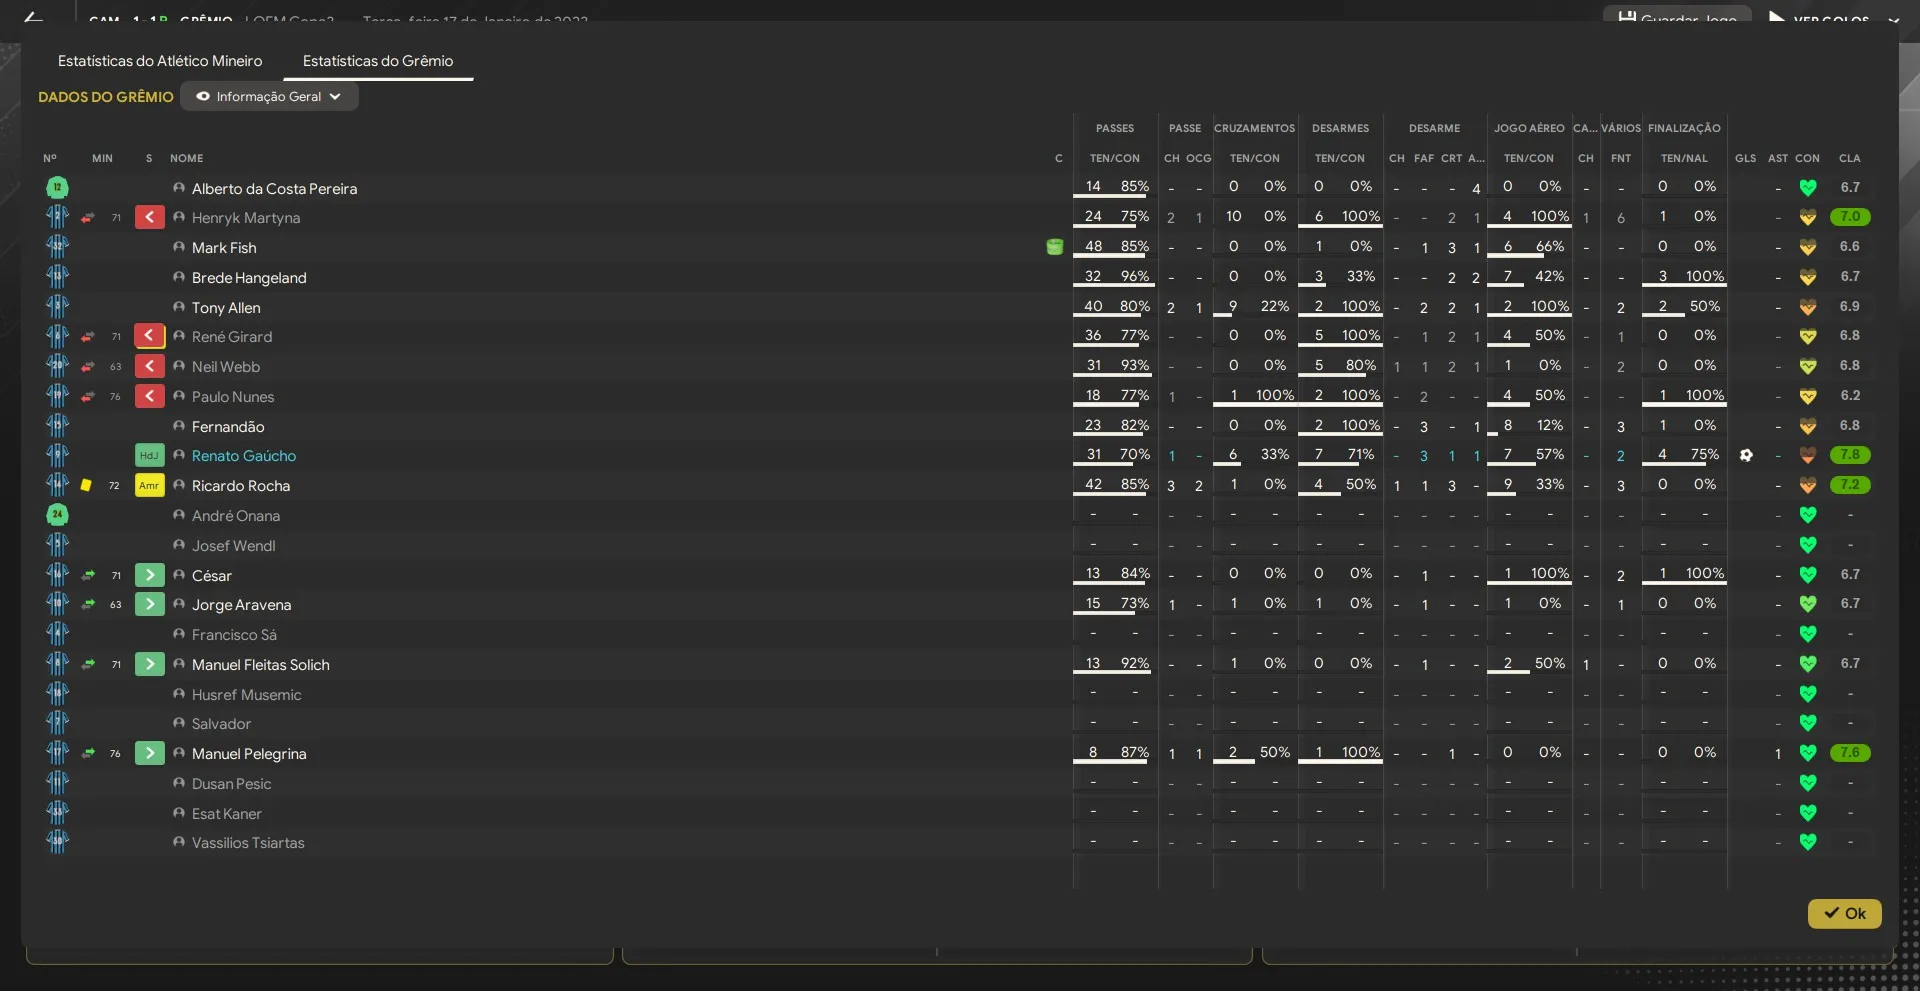Click DESARMES group header
The image size is (1920, 991).
coord(1340,128)
